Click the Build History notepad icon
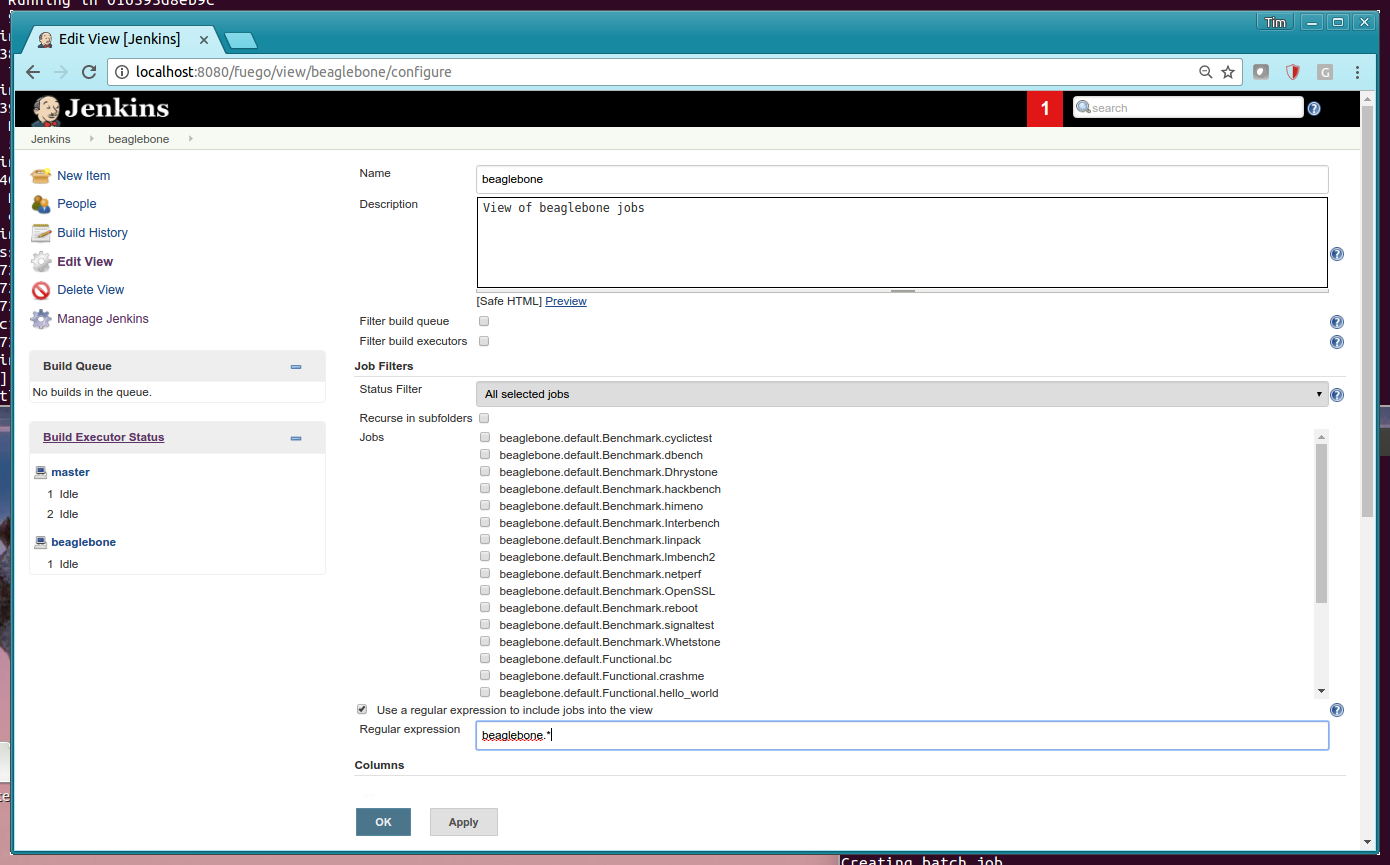The height and width of the screenshot is (865, 1390). coord(40,233)
